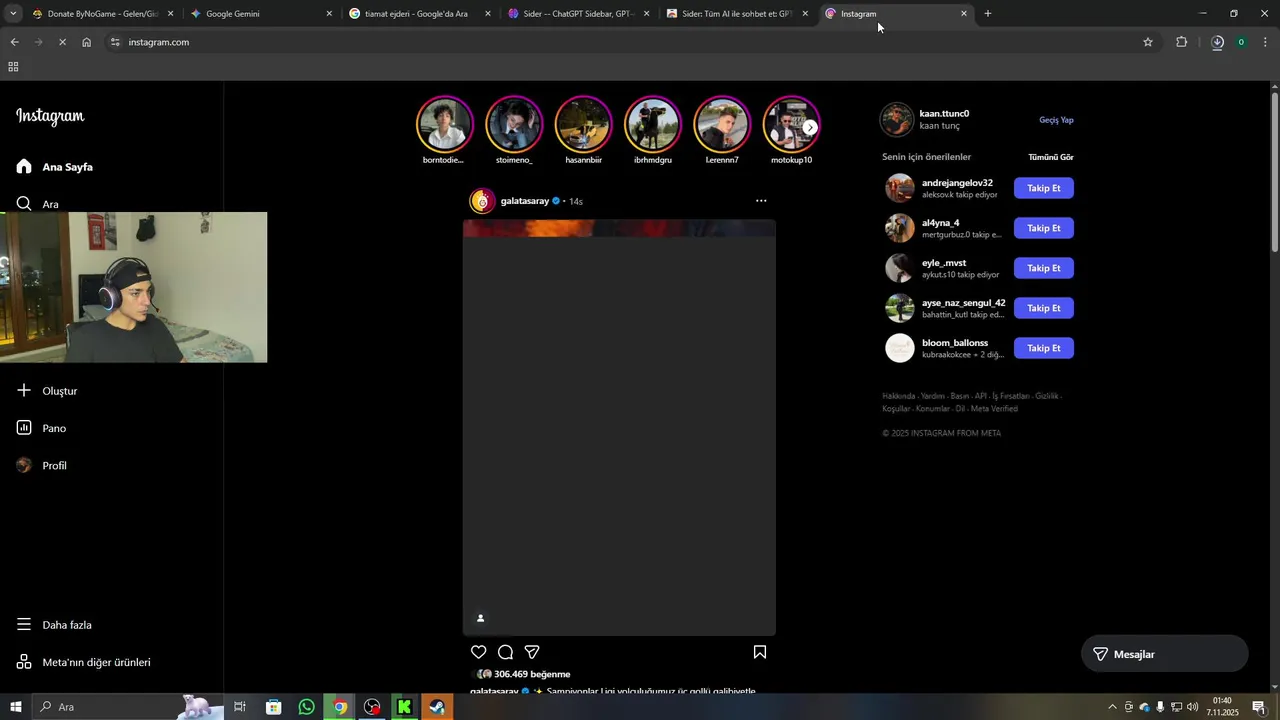The width and height of the screenshot is (1280, 720).
Task: Open the andrejangelov32 profile picture
Action: coord(900,188)
